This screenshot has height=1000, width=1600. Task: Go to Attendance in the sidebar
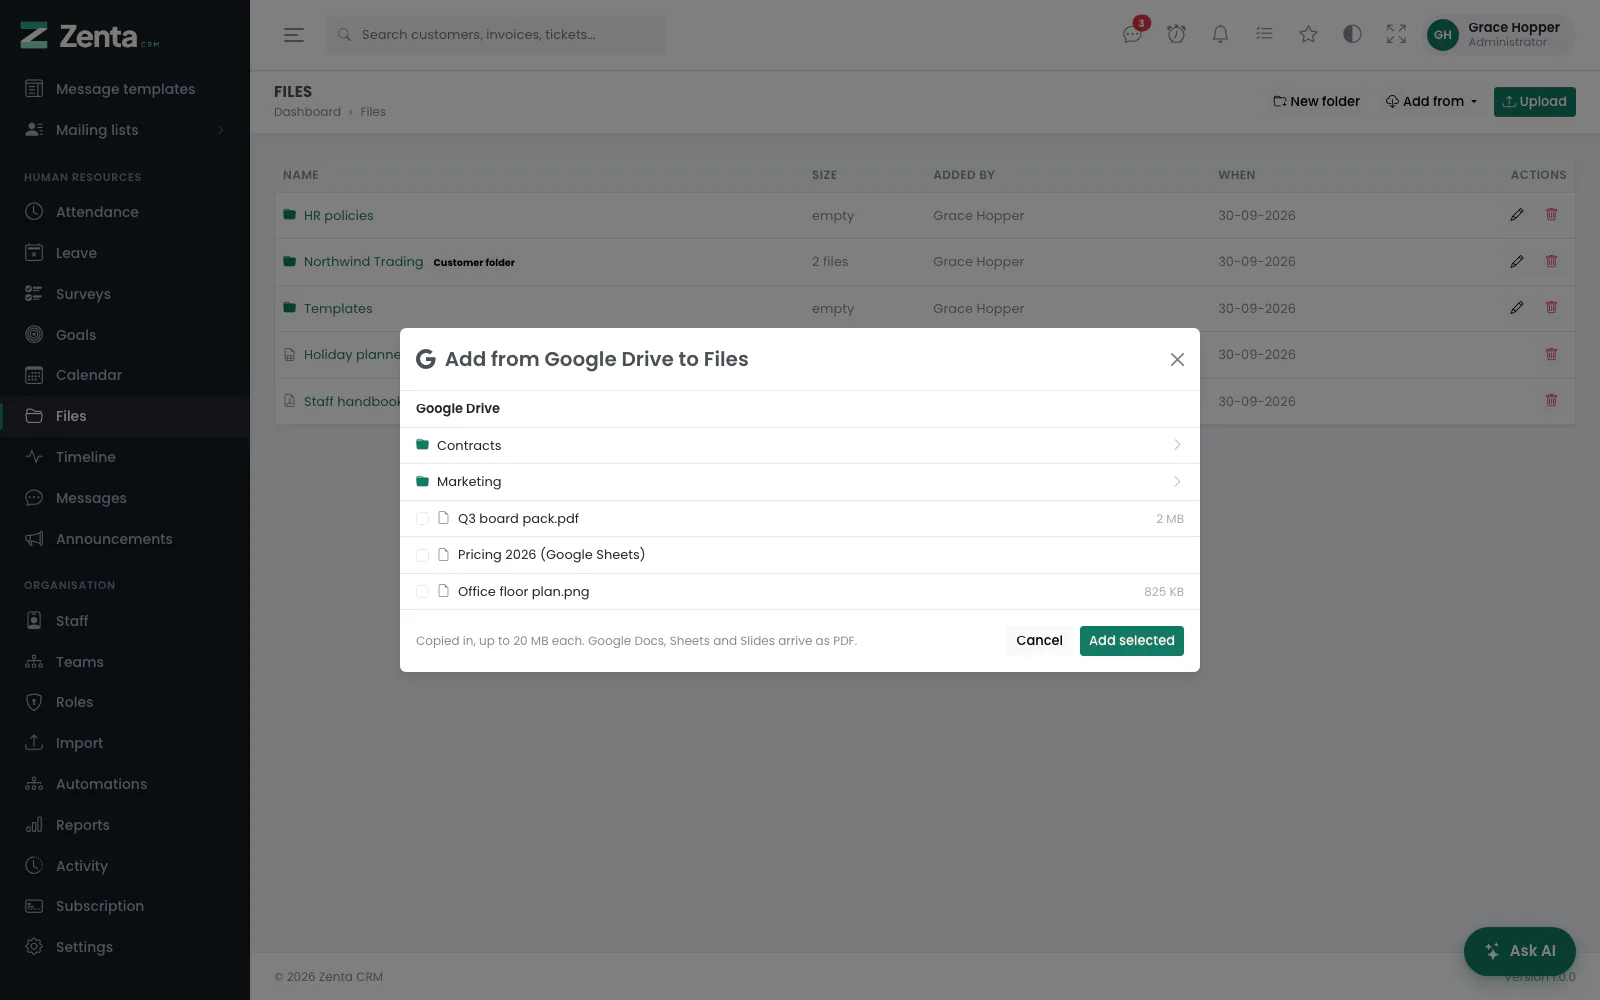tap(97, 212)
